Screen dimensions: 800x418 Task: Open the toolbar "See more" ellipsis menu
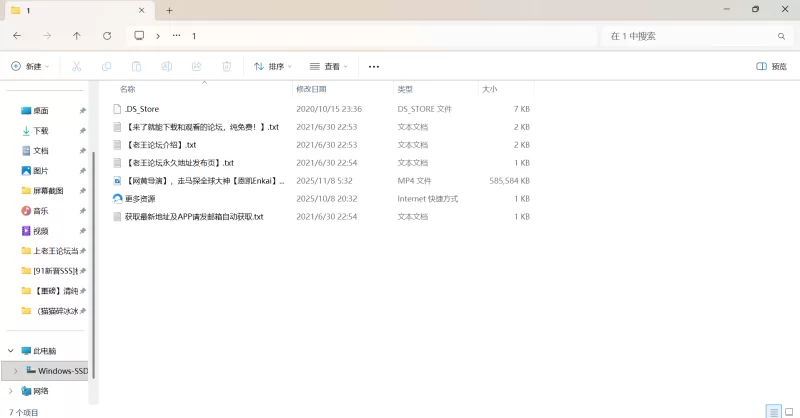pos(373,66)
